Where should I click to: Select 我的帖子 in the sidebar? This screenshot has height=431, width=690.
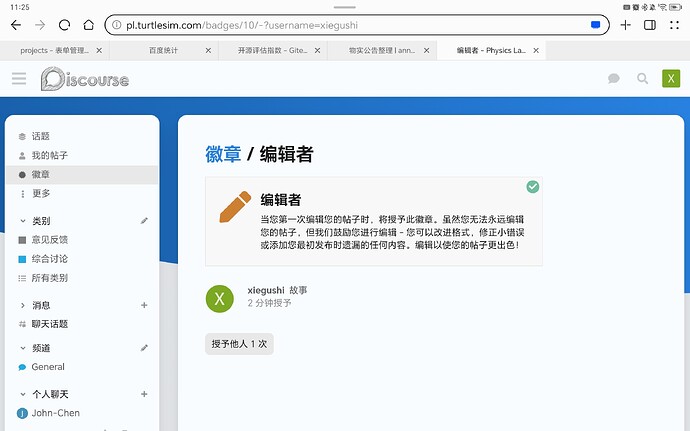tap(49, 155)
